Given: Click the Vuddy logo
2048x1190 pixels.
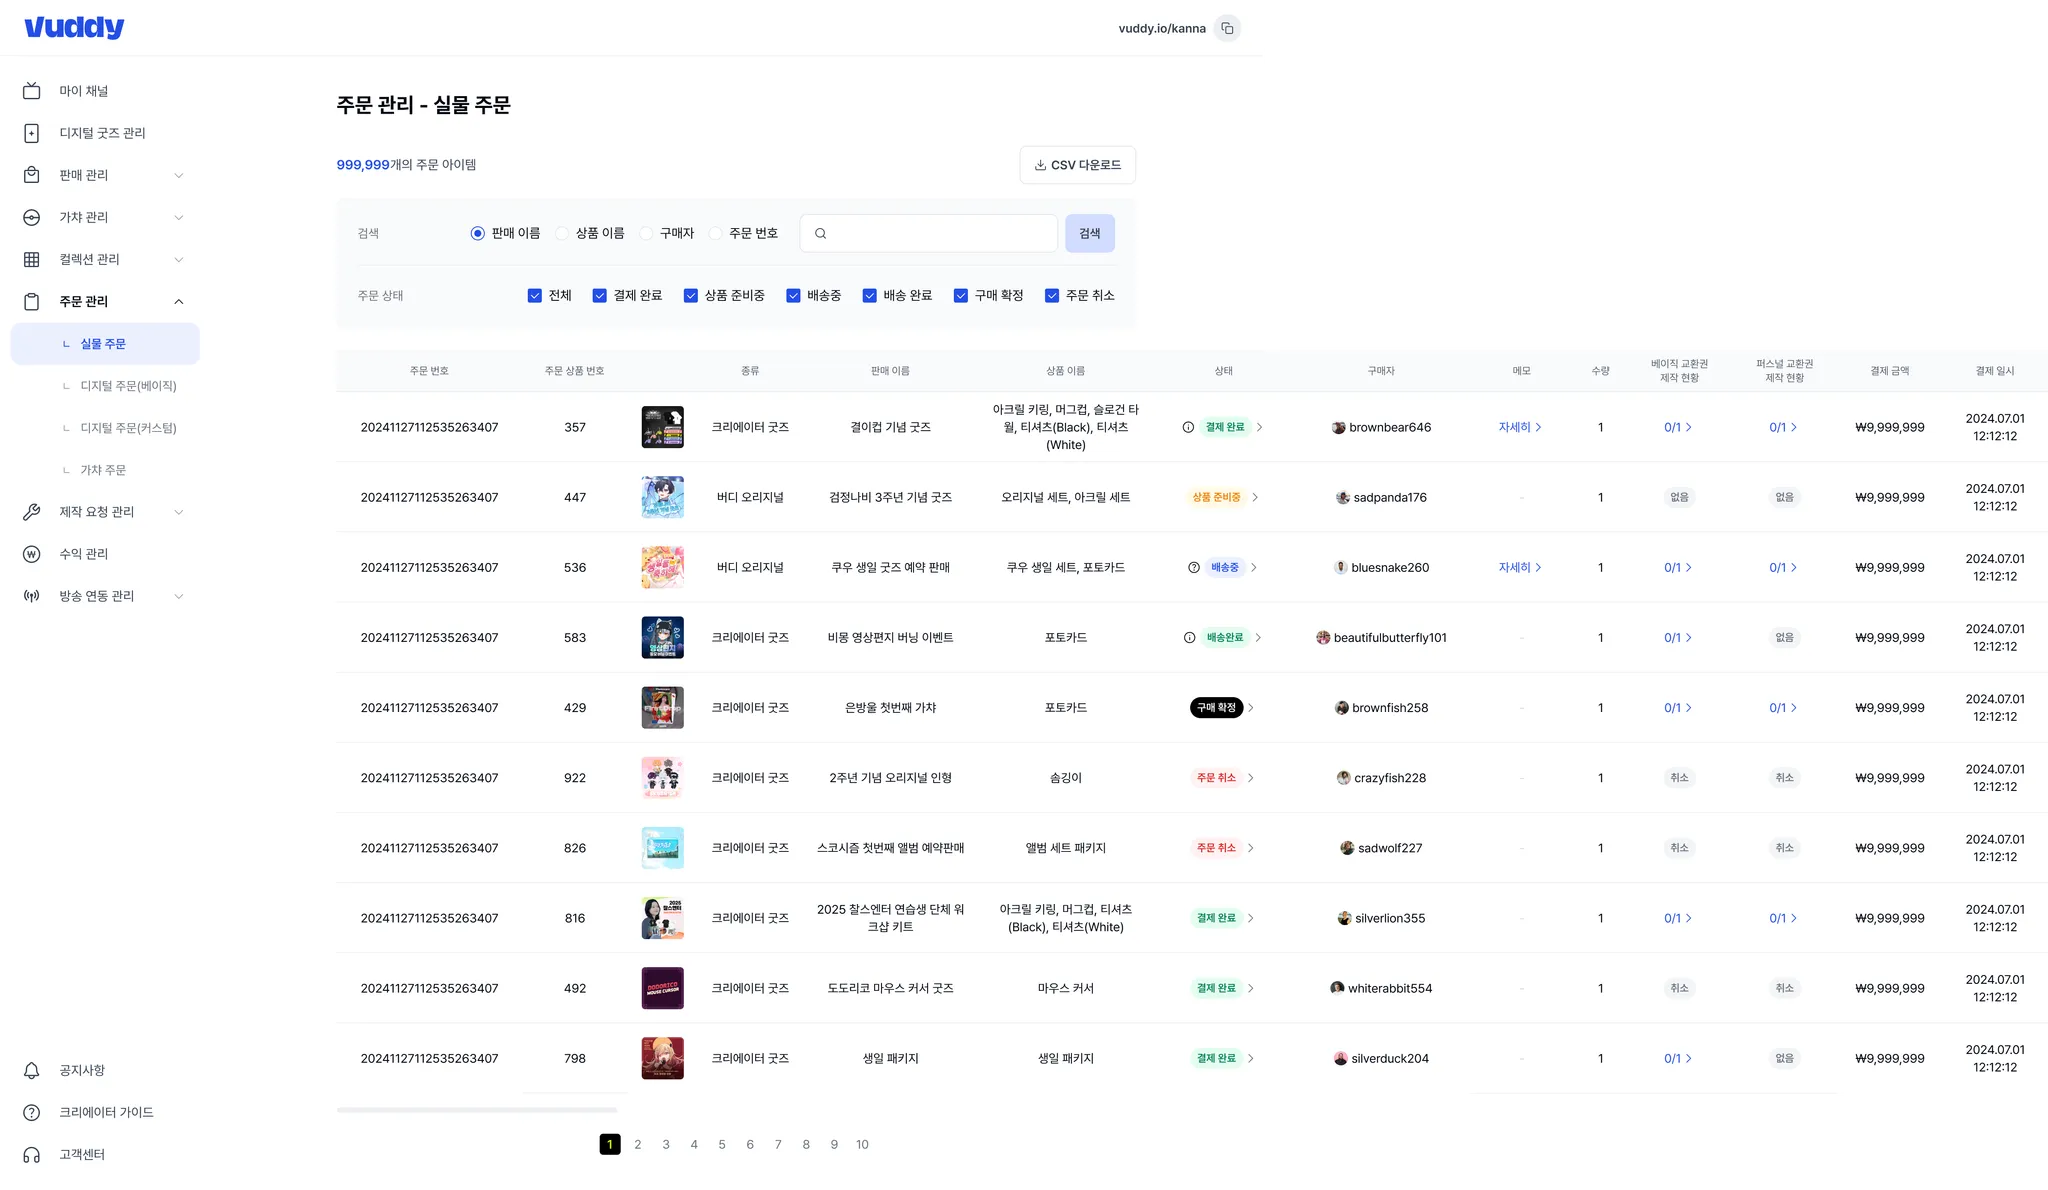Looking at the screenshot, I should click(x=74, y=28).
